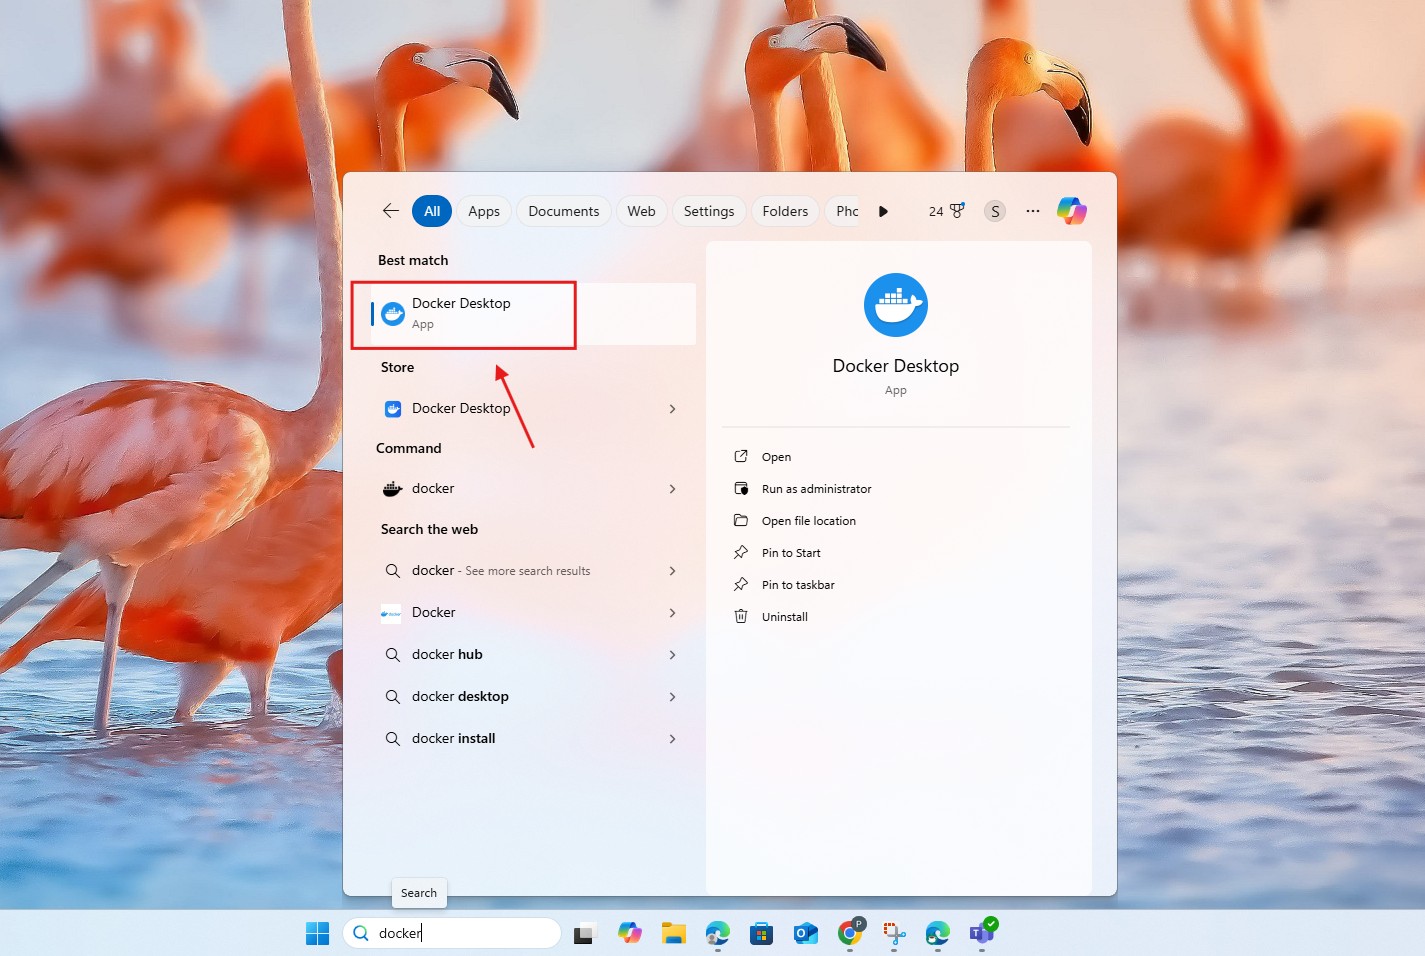The height and width of the screenshot is (956, 1425).
Task: Open File Explorer from the taskbar
Action: tap(673, 933)
